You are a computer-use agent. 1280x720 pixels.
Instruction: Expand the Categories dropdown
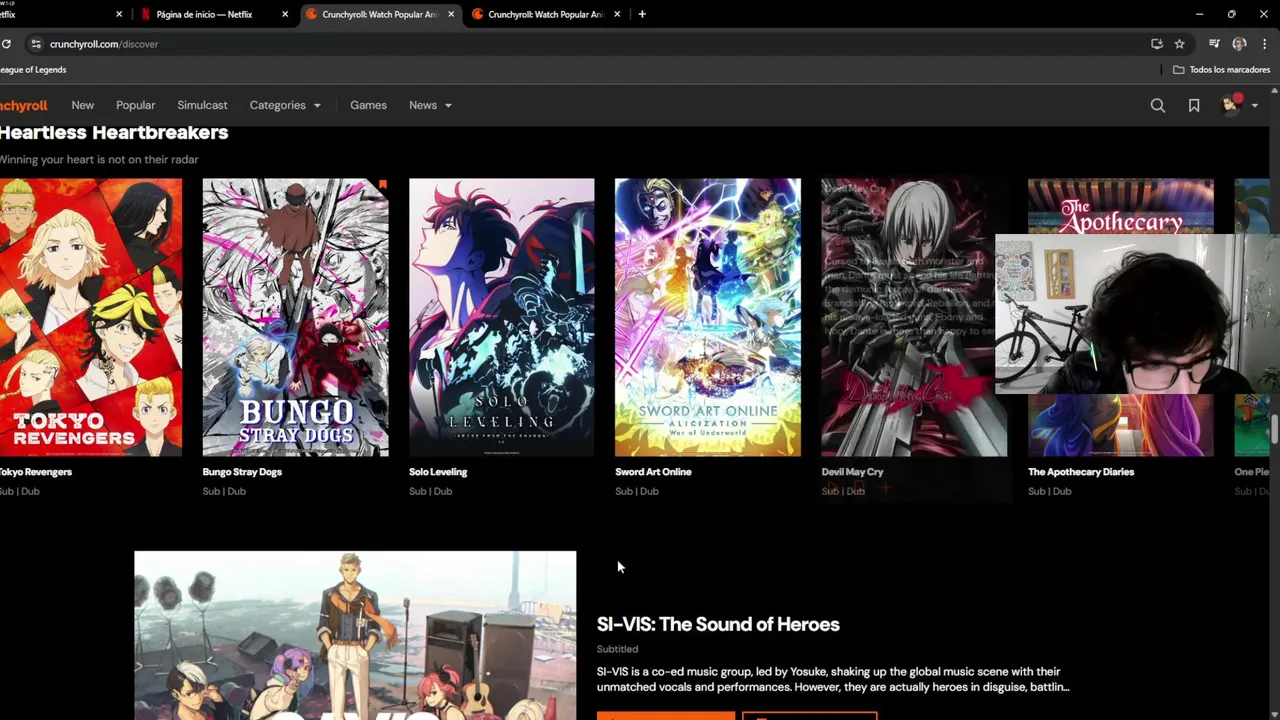pos(285,105)
